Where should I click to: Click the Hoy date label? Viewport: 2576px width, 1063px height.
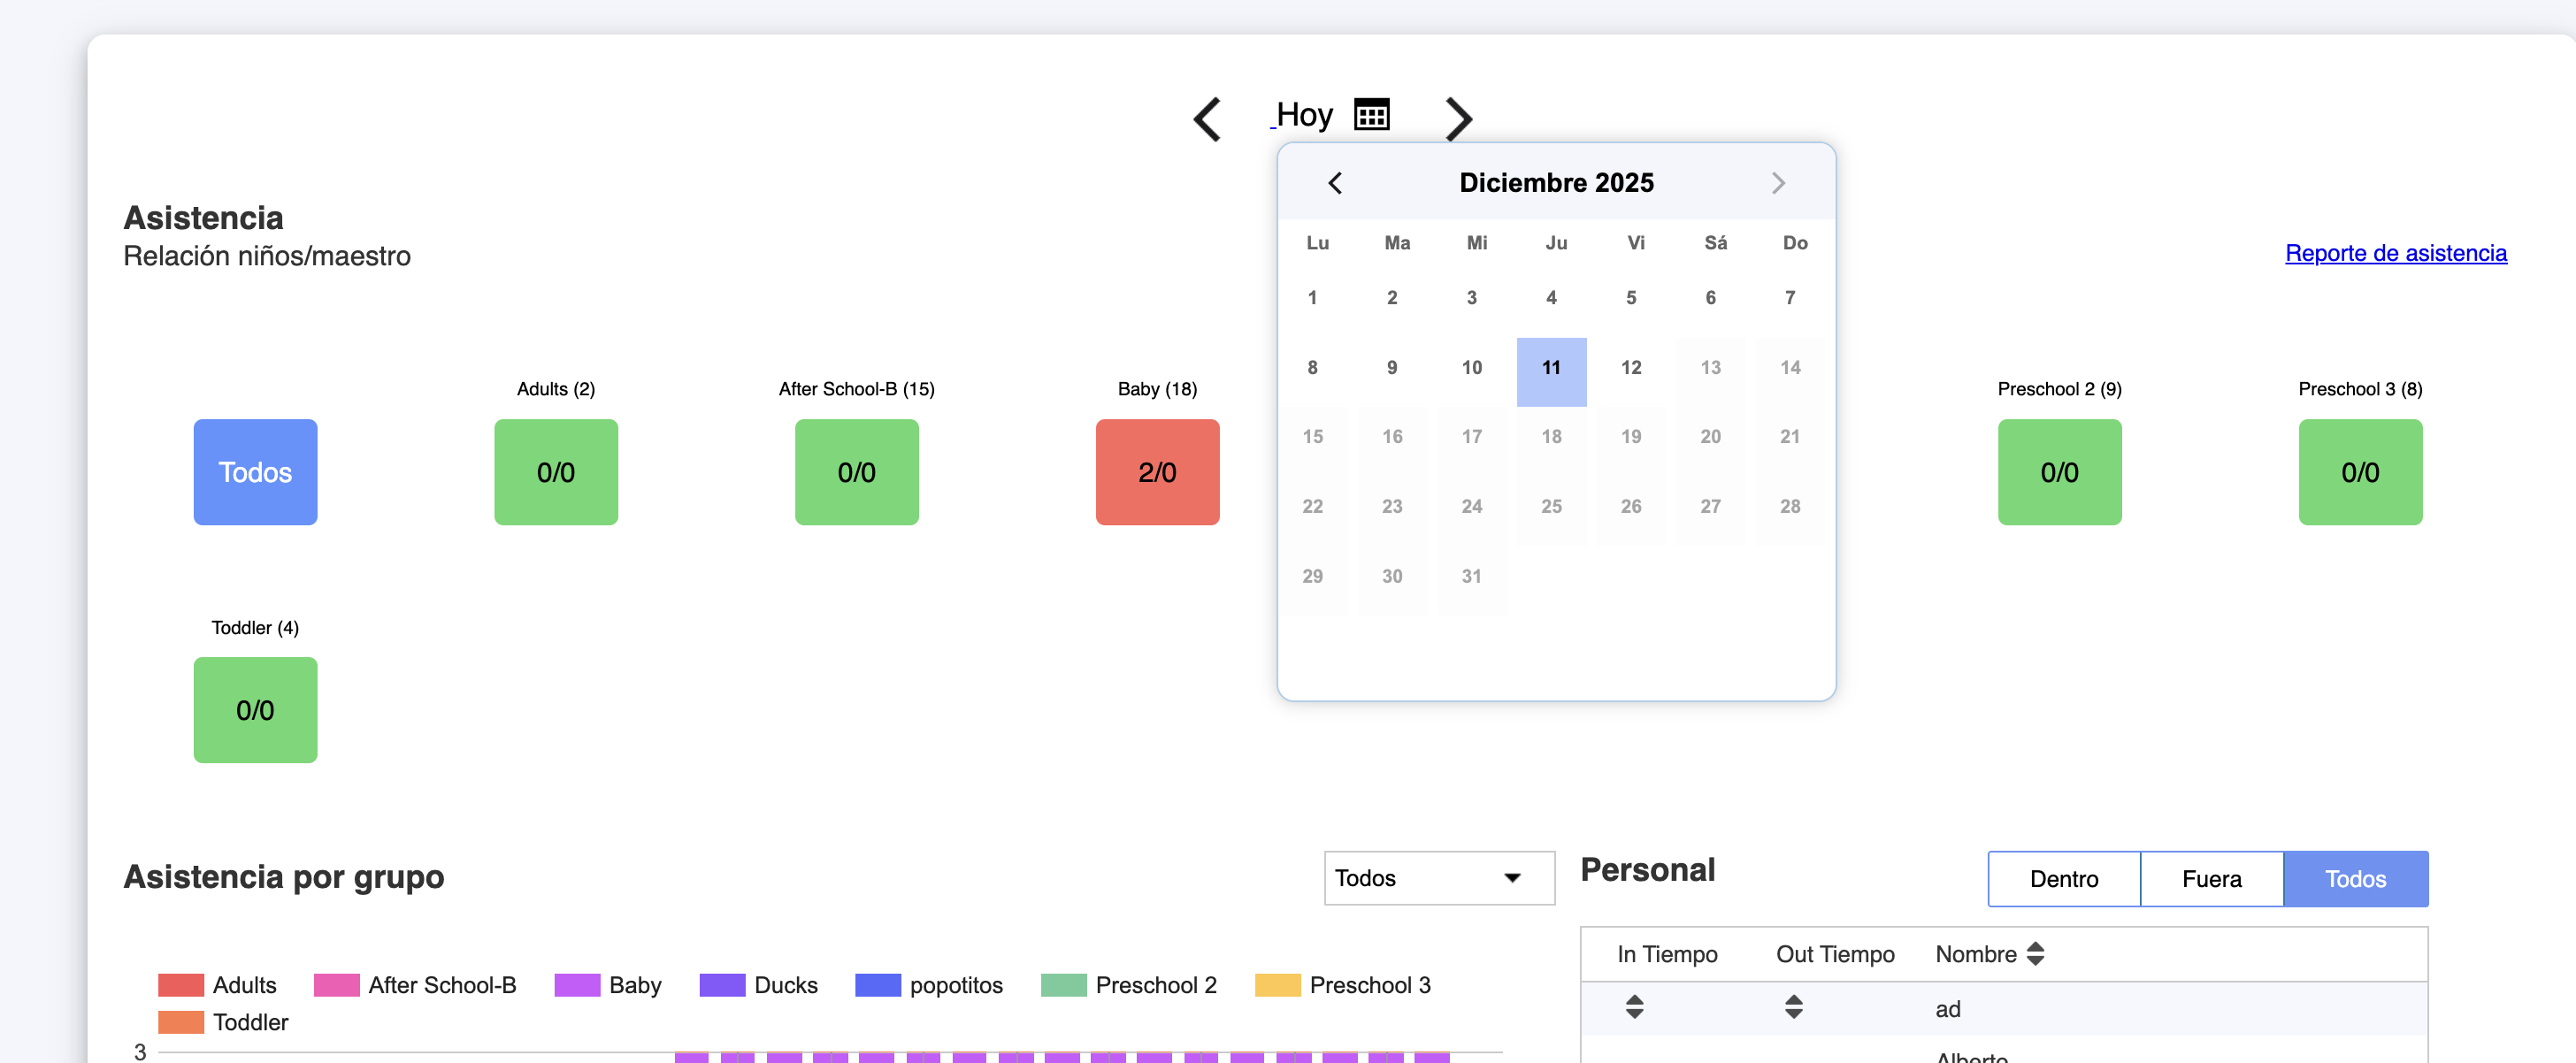tap(1304, 115)
